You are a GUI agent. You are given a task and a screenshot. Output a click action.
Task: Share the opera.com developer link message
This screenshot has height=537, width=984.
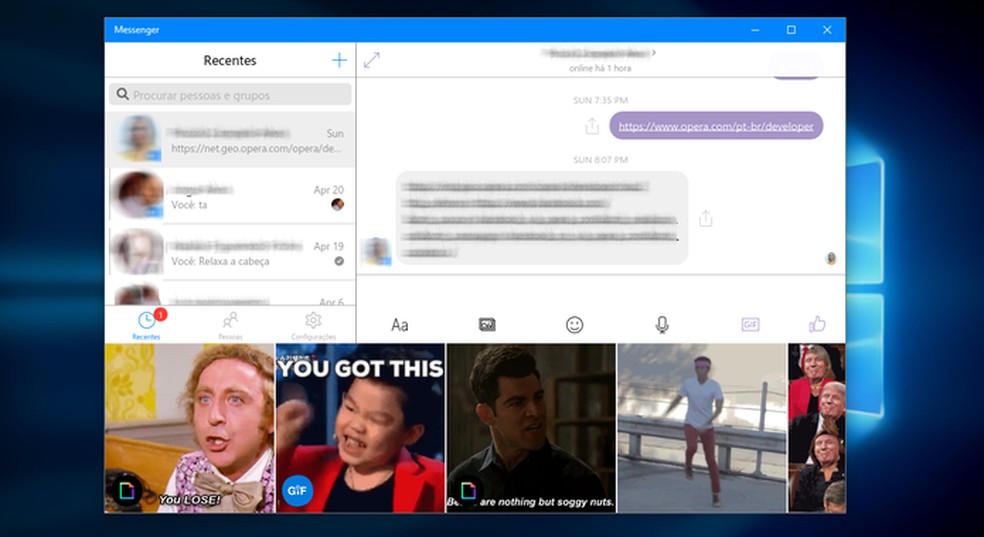coord(592,126)
